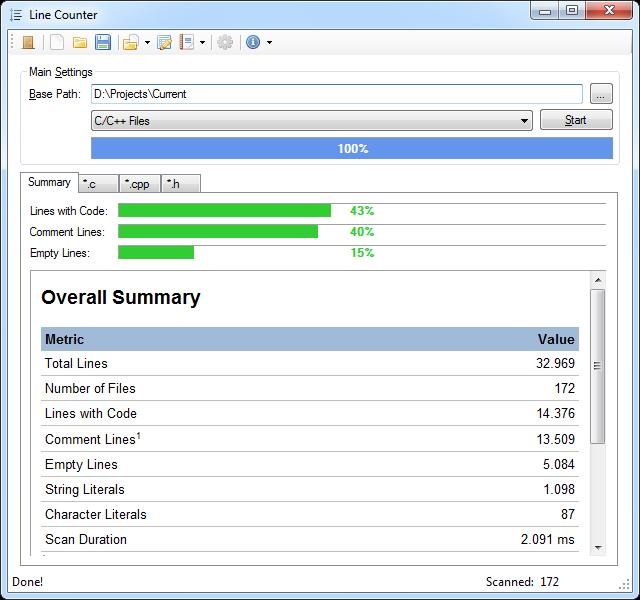Open a project with the folder icon

80,42
